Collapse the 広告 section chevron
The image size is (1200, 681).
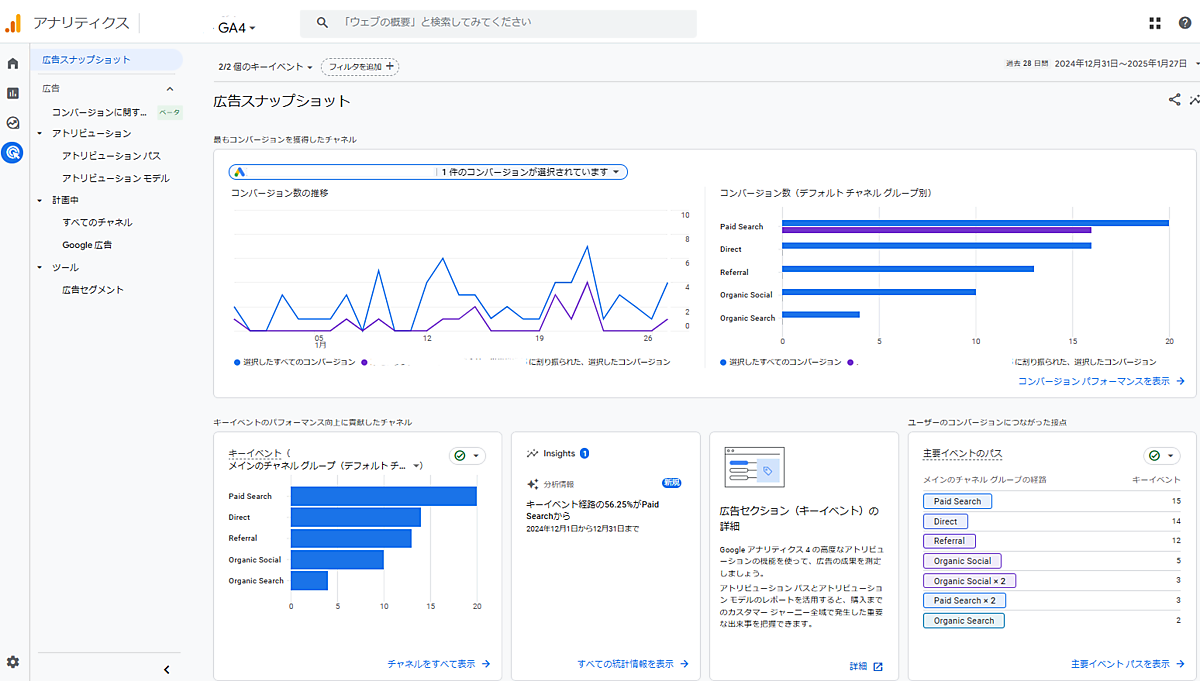[169, 89]
